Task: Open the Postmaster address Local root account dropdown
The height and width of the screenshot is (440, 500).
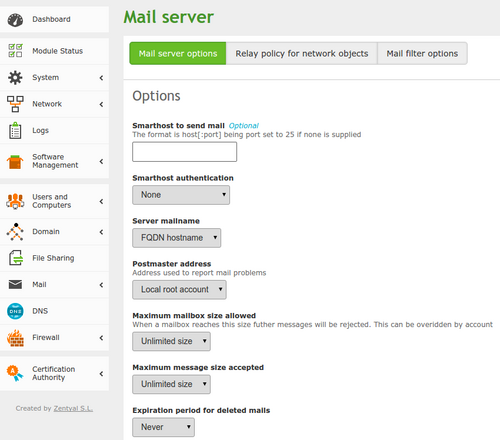Action: pyautogui.click(x=179, y=290)
